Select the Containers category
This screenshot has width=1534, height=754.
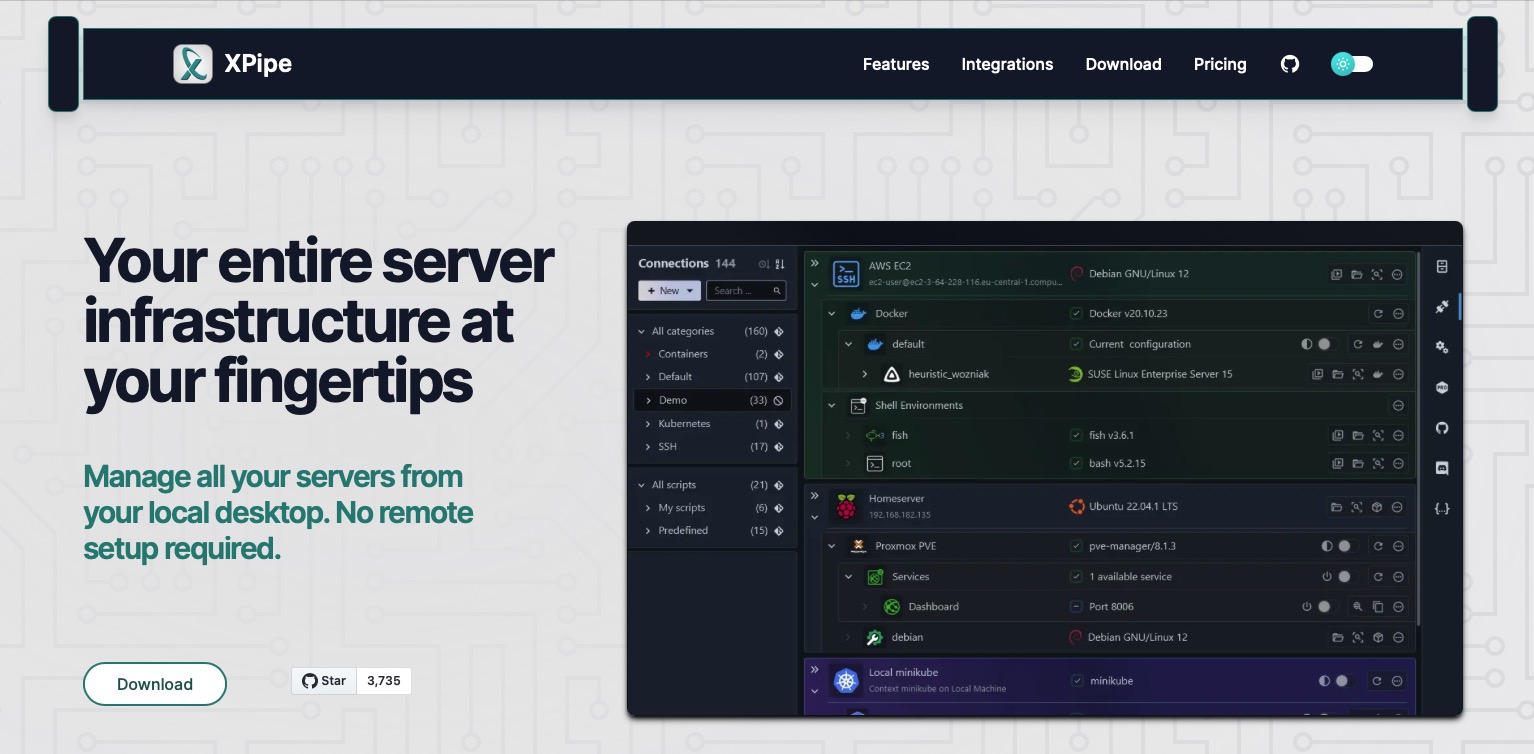[683, 354]
